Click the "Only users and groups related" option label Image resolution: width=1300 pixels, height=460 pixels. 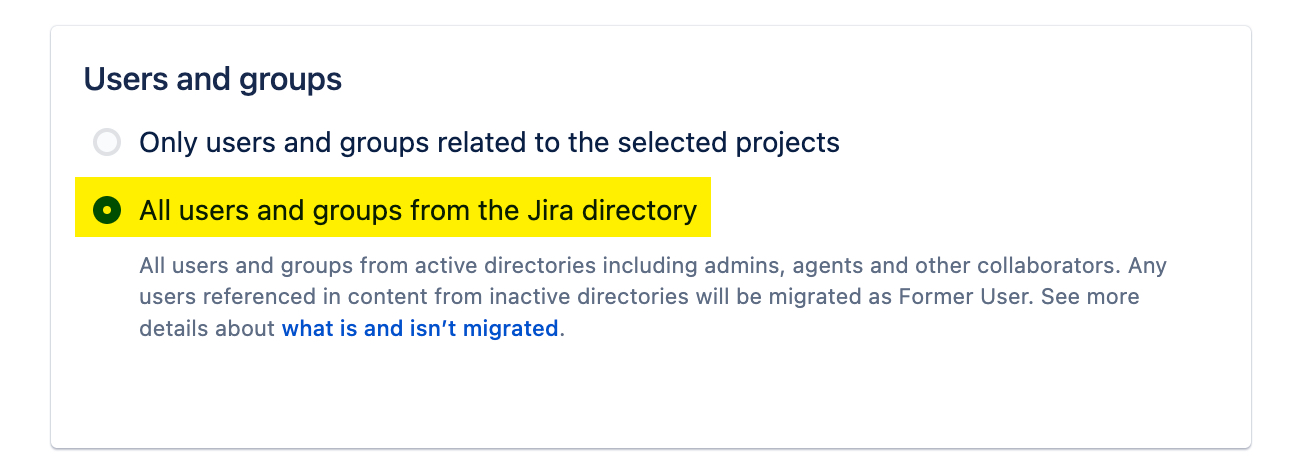click(x=489, y=143)
